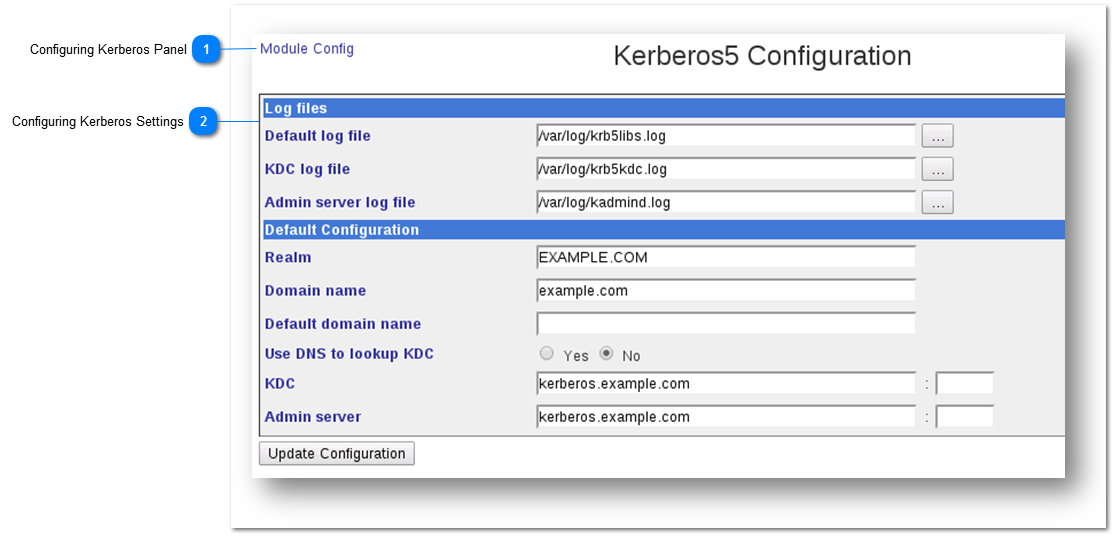
Task: Focus the KDC log file path field
Action: coord(726,169)
